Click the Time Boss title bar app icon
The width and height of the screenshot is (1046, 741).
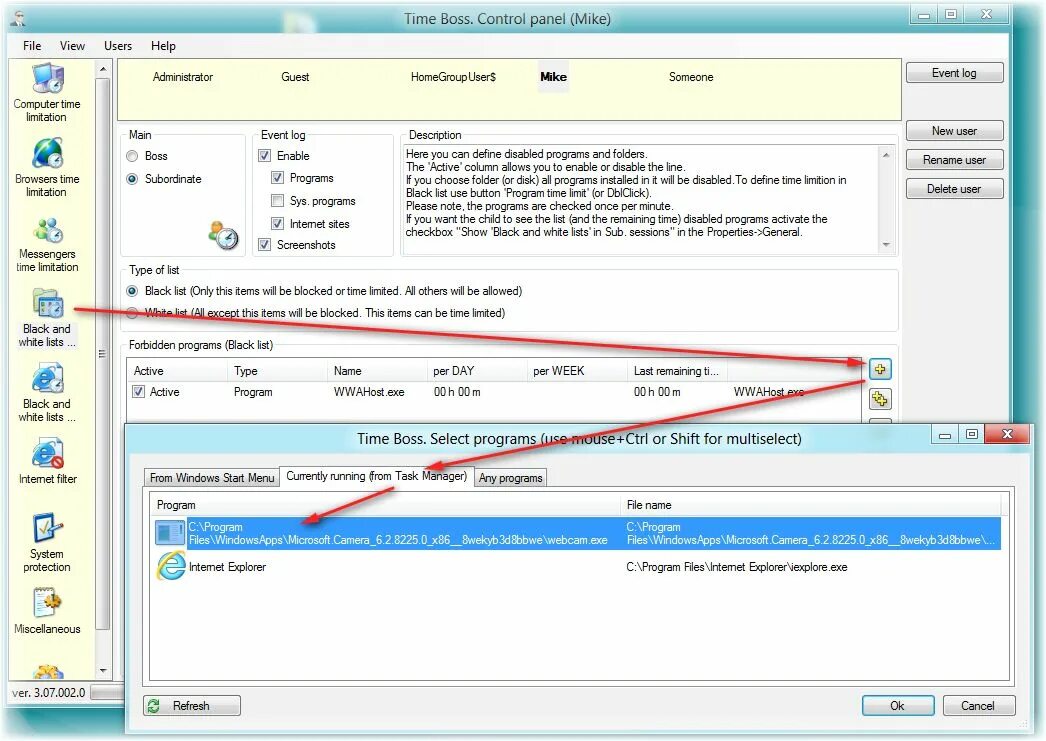click(19, 19)
